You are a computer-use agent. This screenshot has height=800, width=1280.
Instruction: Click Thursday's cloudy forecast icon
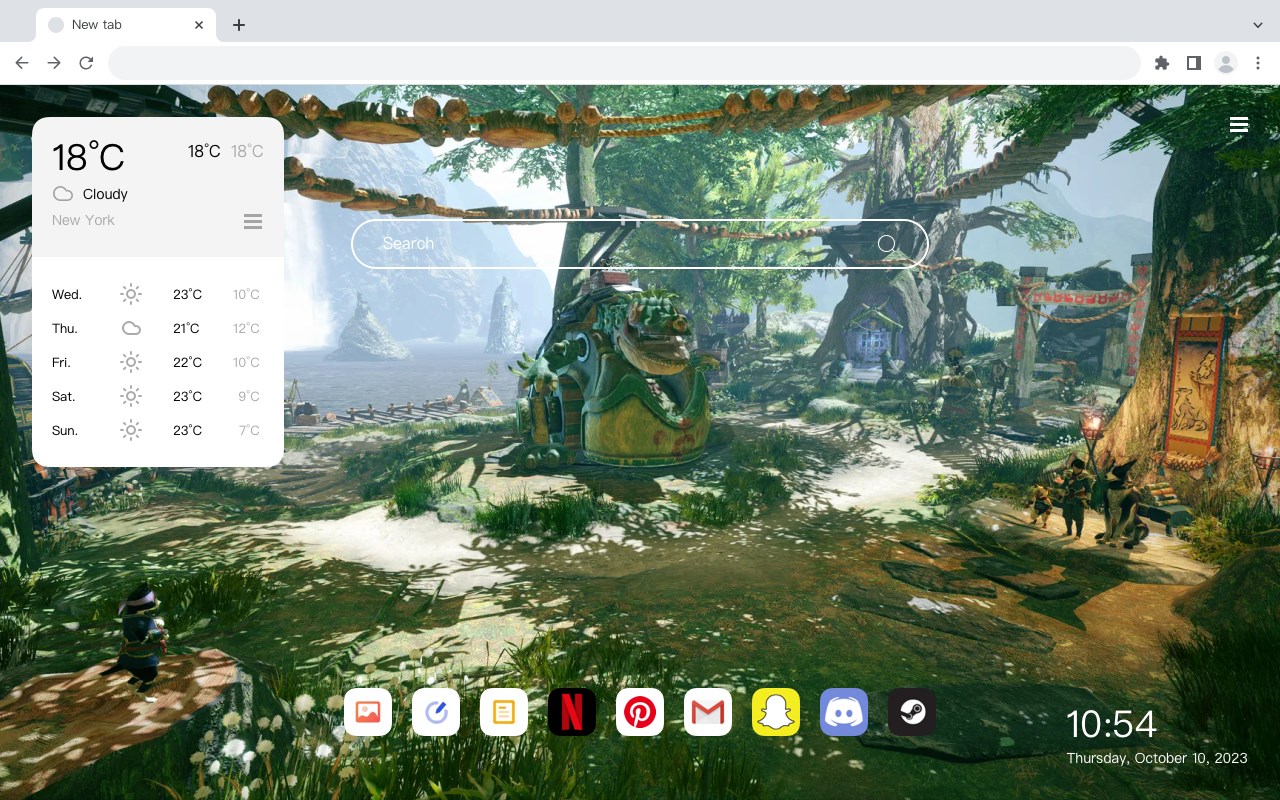coord(131,328)
